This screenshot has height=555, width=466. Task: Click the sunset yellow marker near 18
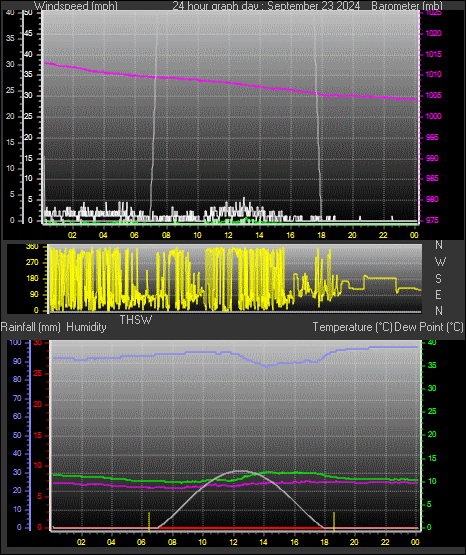pyautogui.click(x=334, y=521)
